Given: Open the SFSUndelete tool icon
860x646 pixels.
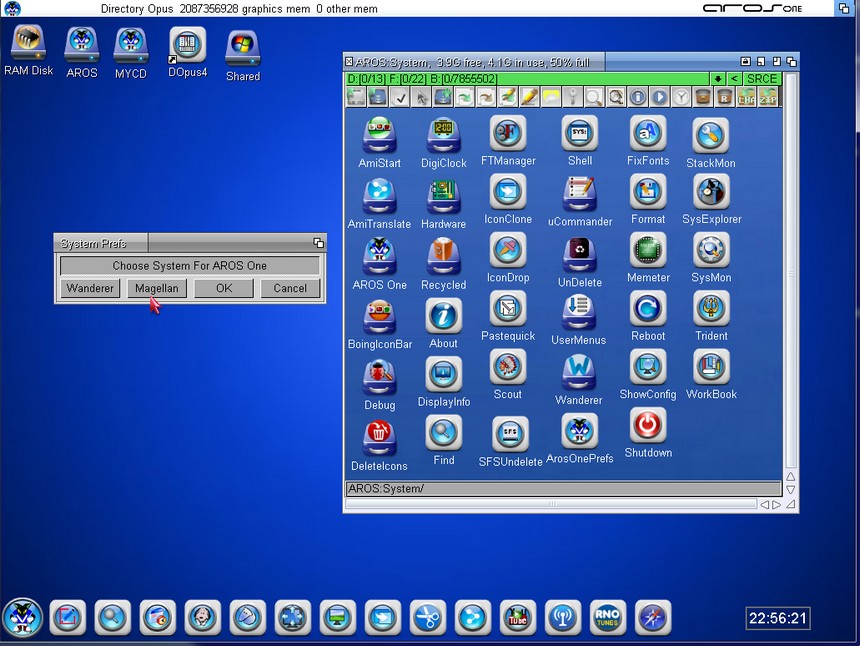Looking at the screenshot, I should click(510, 435).
